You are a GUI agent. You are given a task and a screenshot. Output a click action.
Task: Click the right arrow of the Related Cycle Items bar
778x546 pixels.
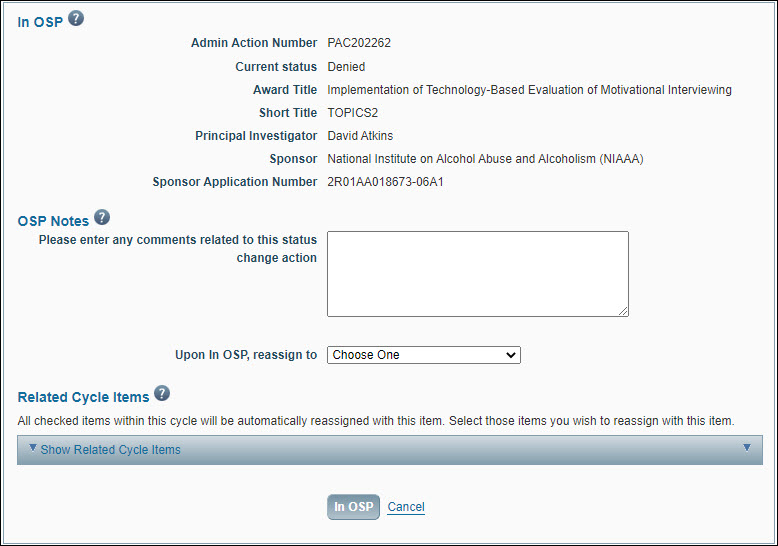(x=747, y=448)
